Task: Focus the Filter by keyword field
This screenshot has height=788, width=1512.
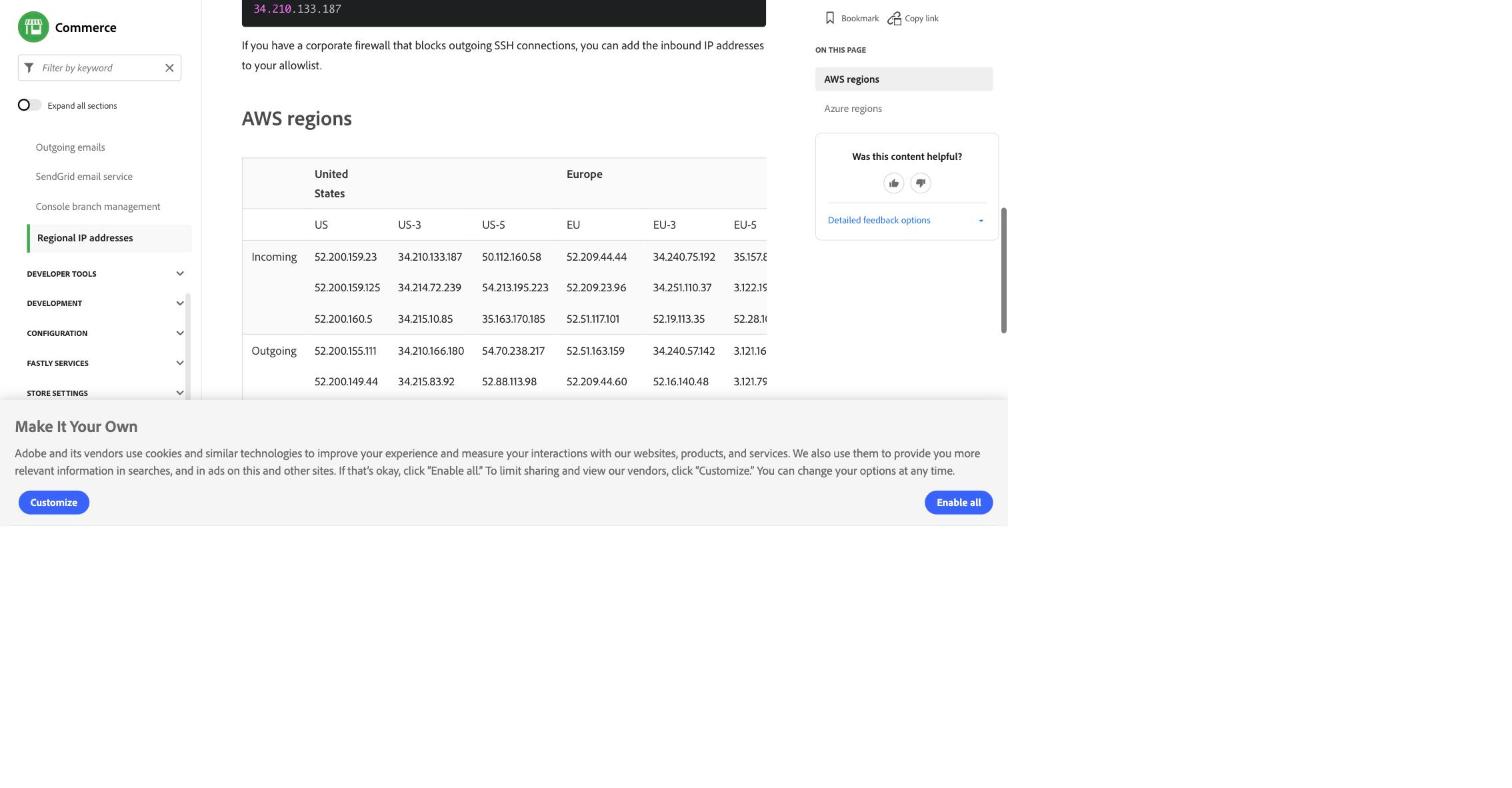Action: pyautogui.click(x=100, y=68)
